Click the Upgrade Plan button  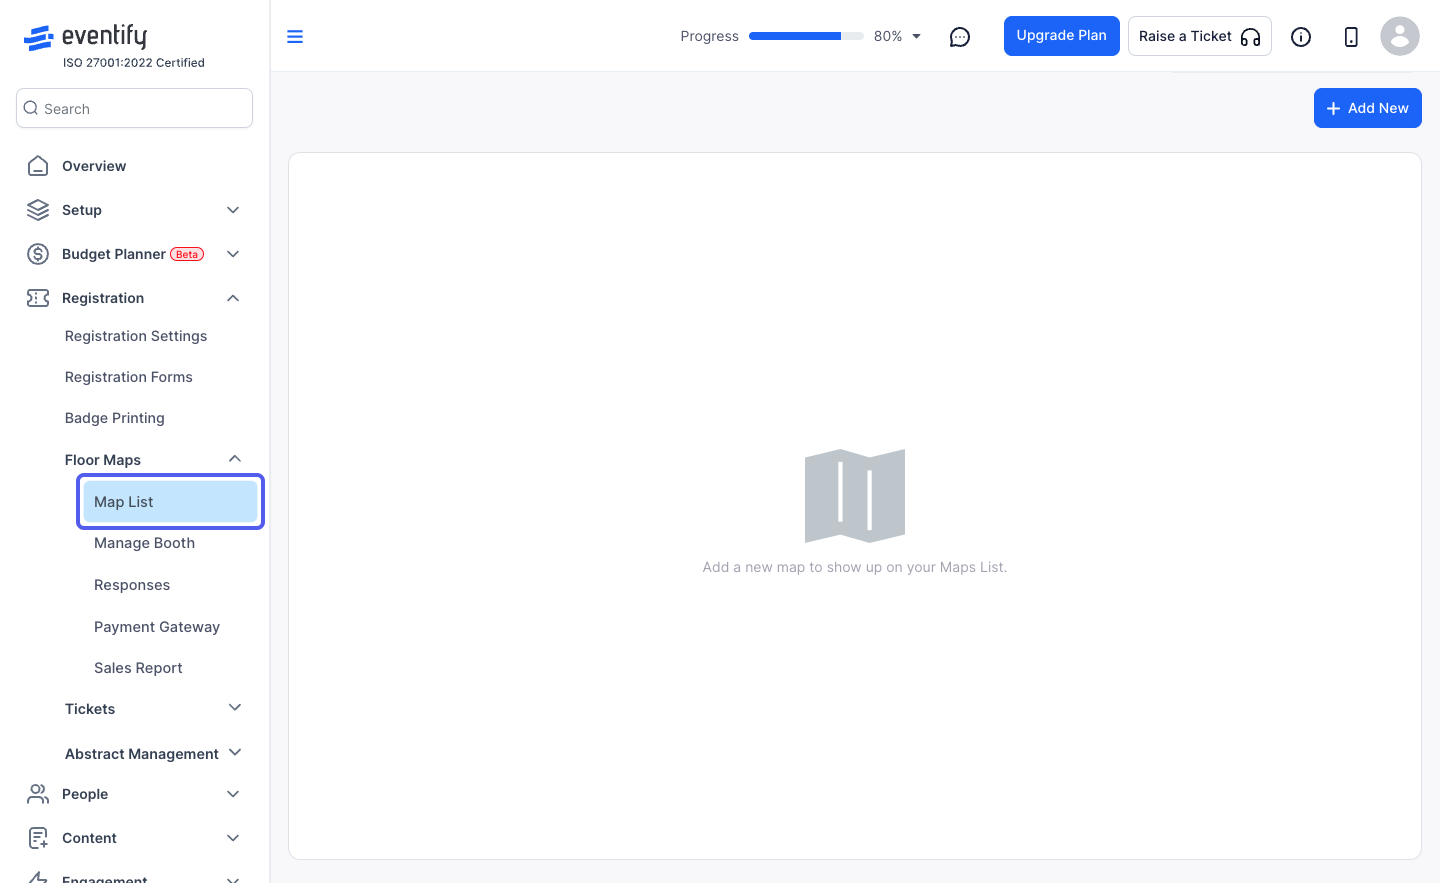[1062, 36]
